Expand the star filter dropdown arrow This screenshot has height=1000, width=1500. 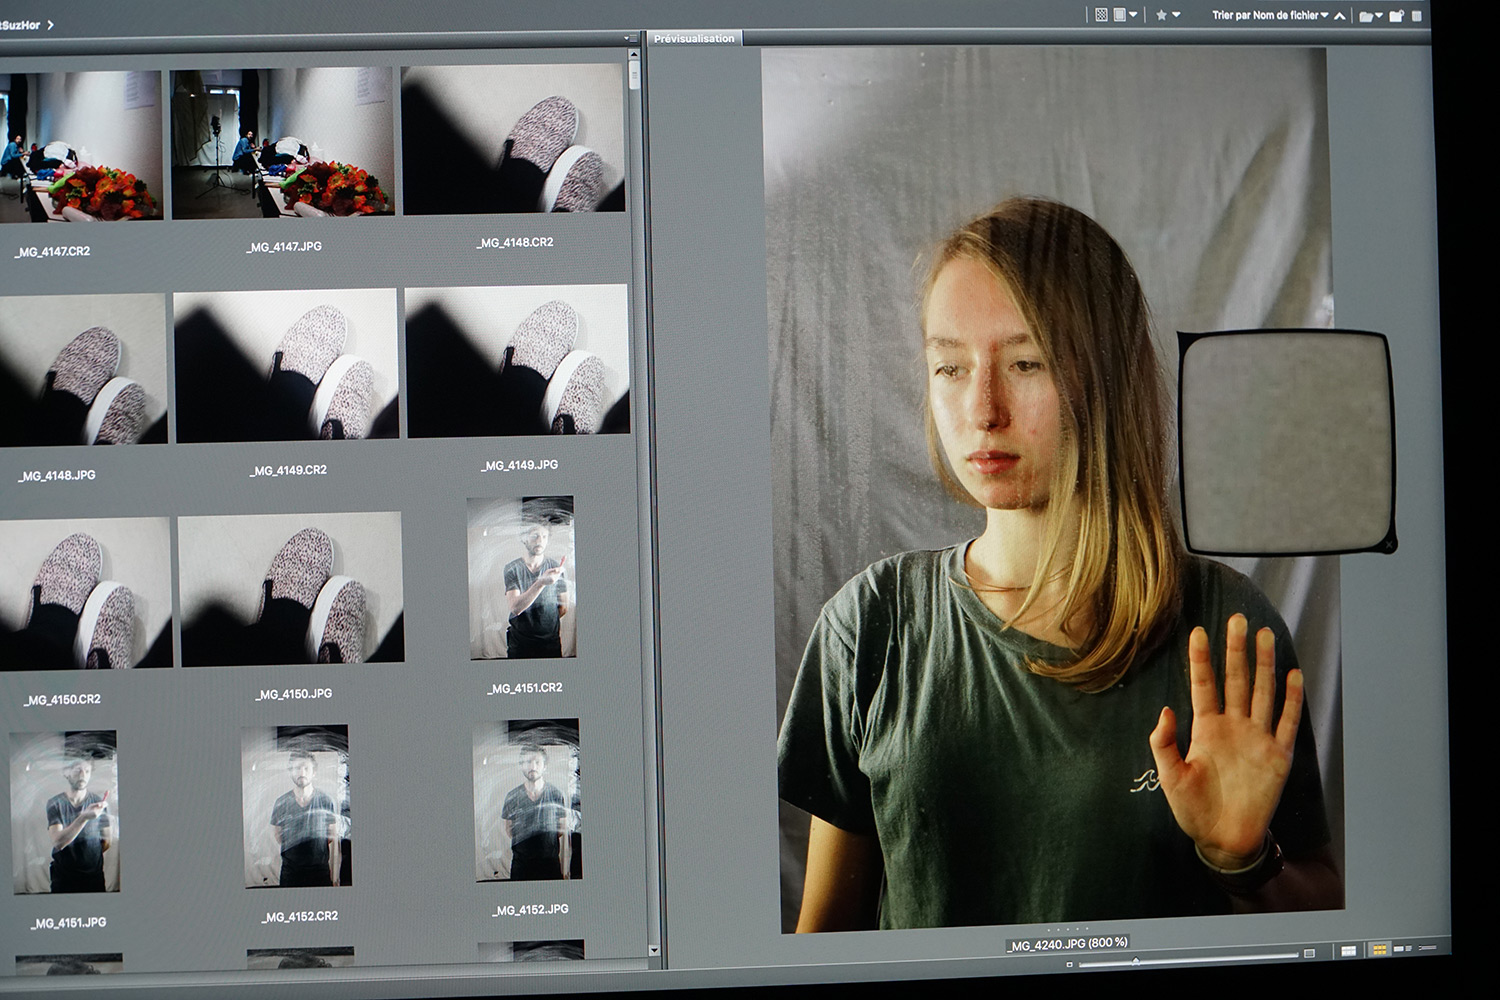pyautogui.click(x=1176, y=14)
